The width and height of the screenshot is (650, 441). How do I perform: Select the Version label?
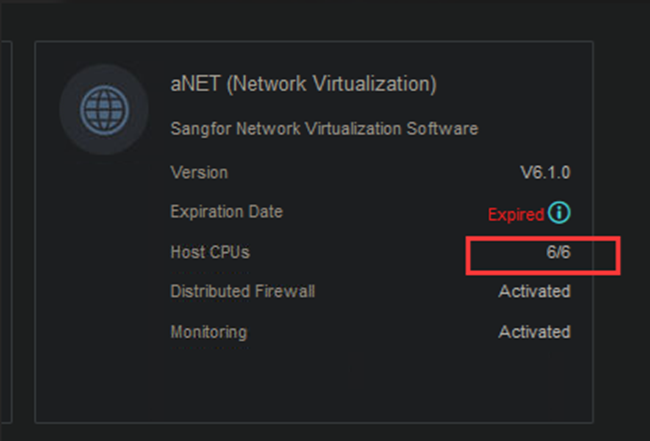pos(199,172)
